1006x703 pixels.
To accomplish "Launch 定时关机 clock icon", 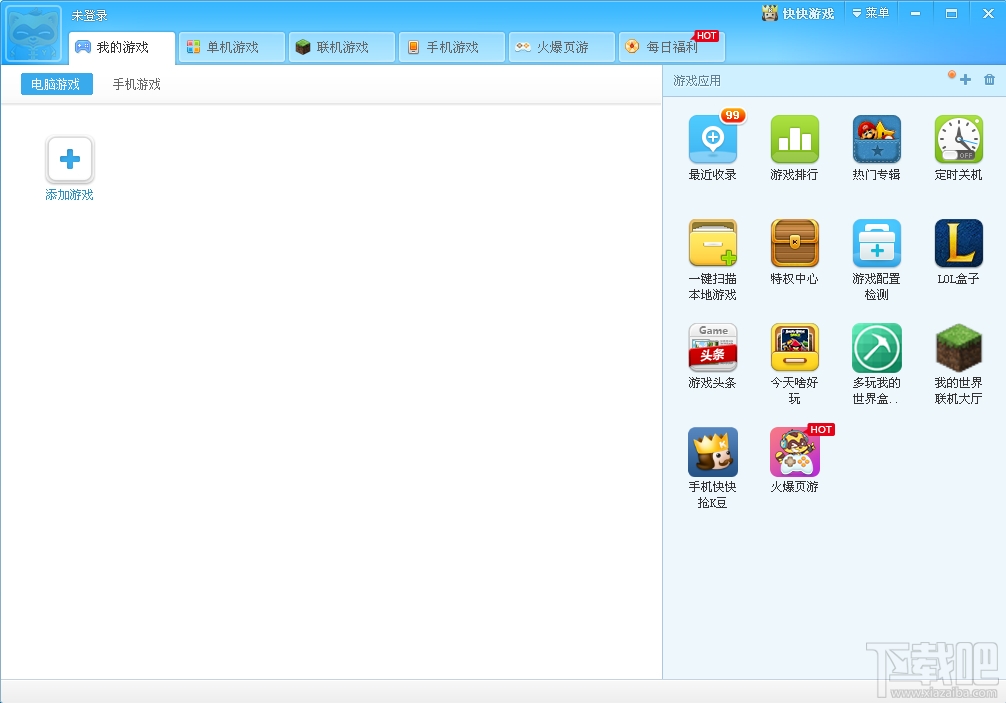I will tap(959, 139).
